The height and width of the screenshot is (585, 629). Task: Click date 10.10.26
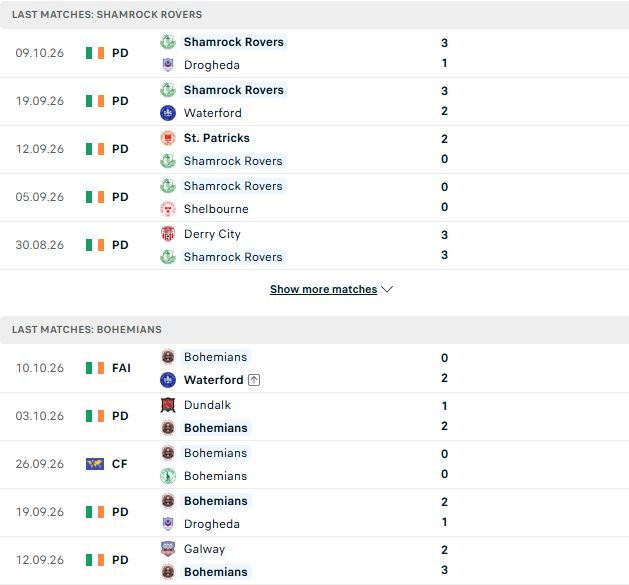40,368
